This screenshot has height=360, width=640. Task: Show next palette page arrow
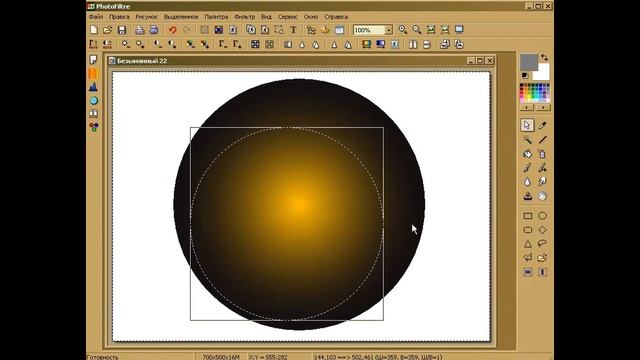[x=543, y=107]
